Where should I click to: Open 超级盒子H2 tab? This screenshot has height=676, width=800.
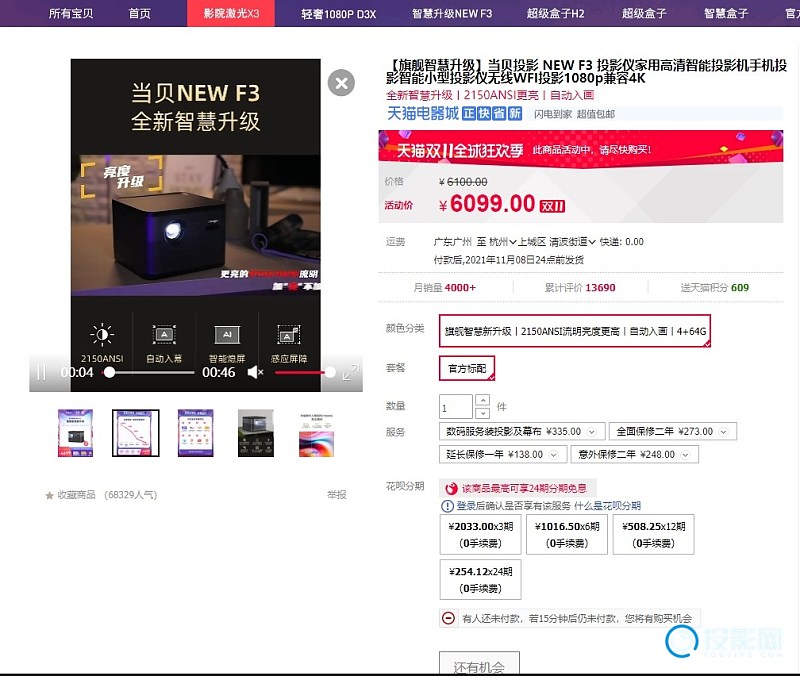pos(556,13)
